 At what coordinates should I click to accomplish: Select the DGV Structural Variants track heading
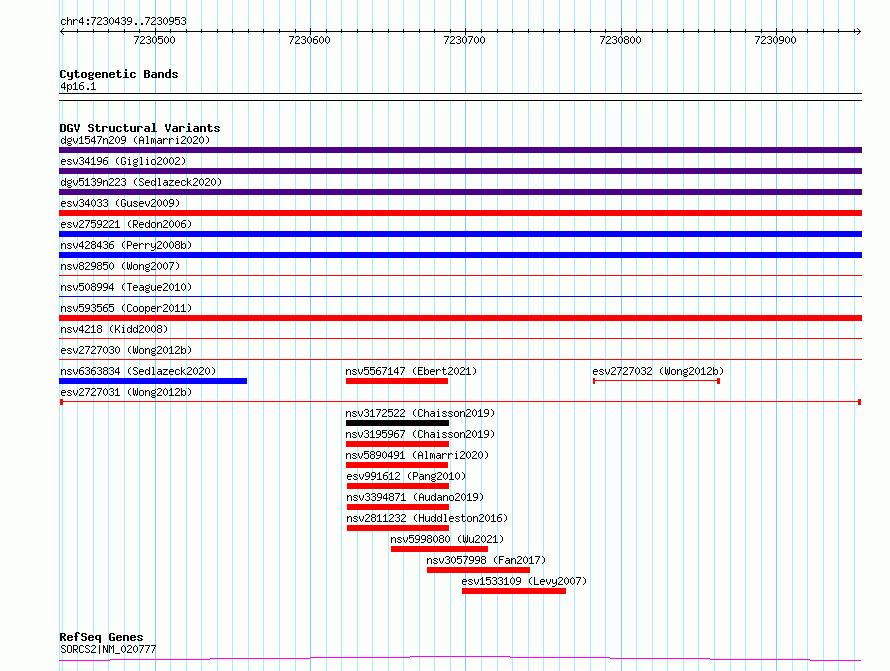[140, 128]
